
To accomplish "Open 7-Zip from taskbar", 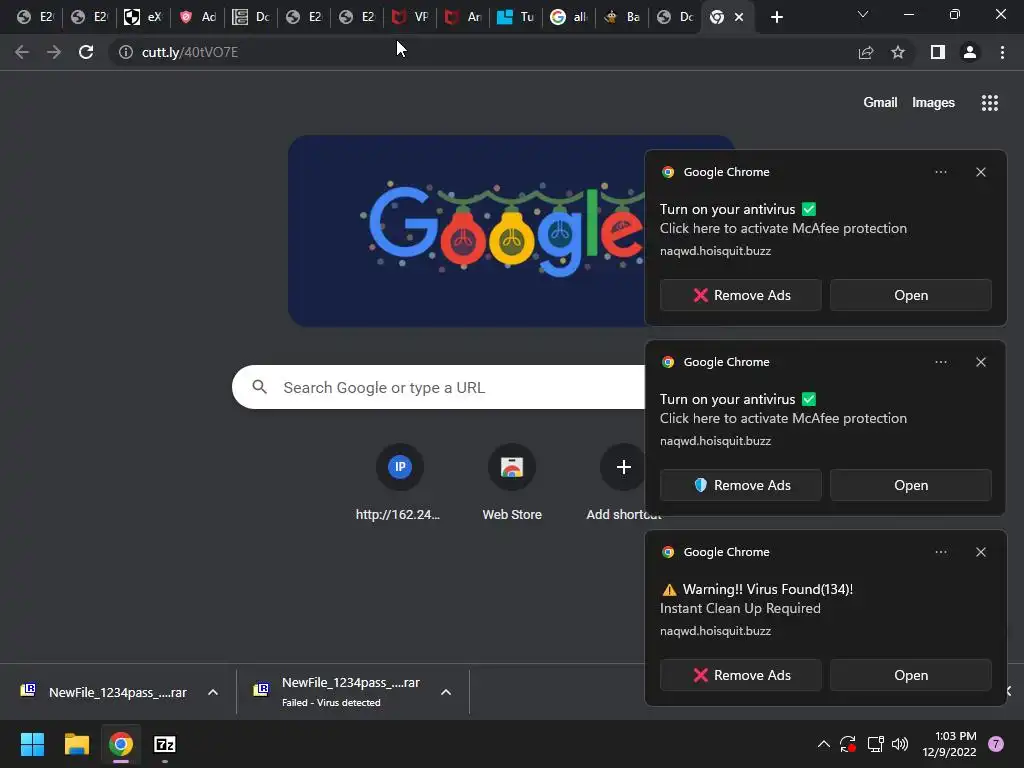I will tap(165, 744).
